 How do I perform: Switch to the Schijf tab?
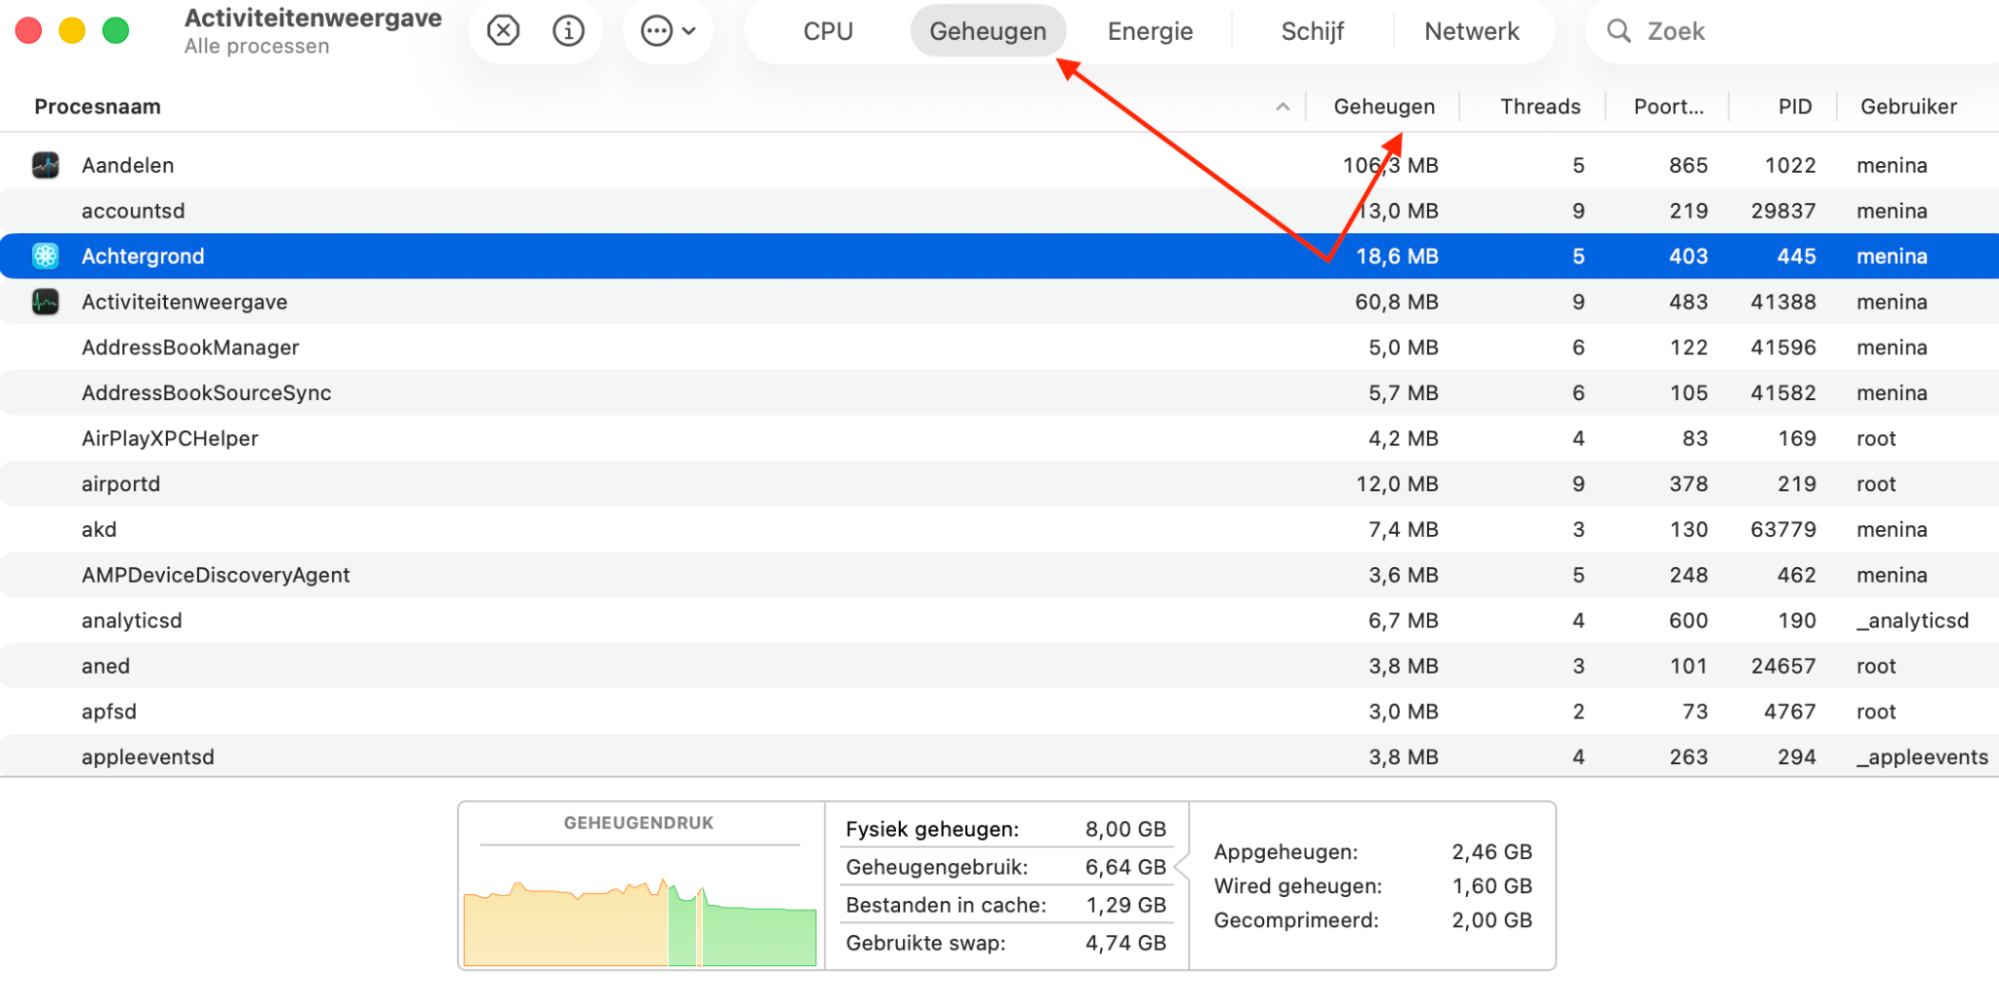(x=1312, y=30)
